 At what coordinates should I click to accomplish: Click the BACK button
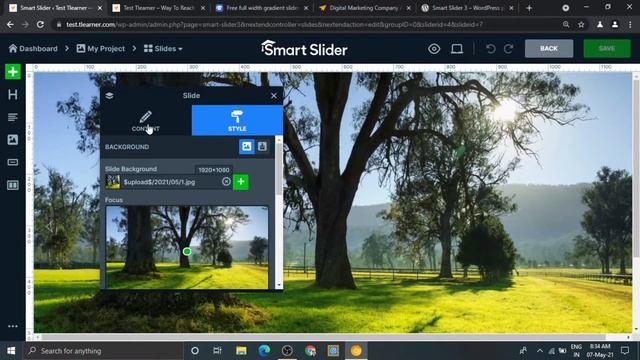click(549, 49)
